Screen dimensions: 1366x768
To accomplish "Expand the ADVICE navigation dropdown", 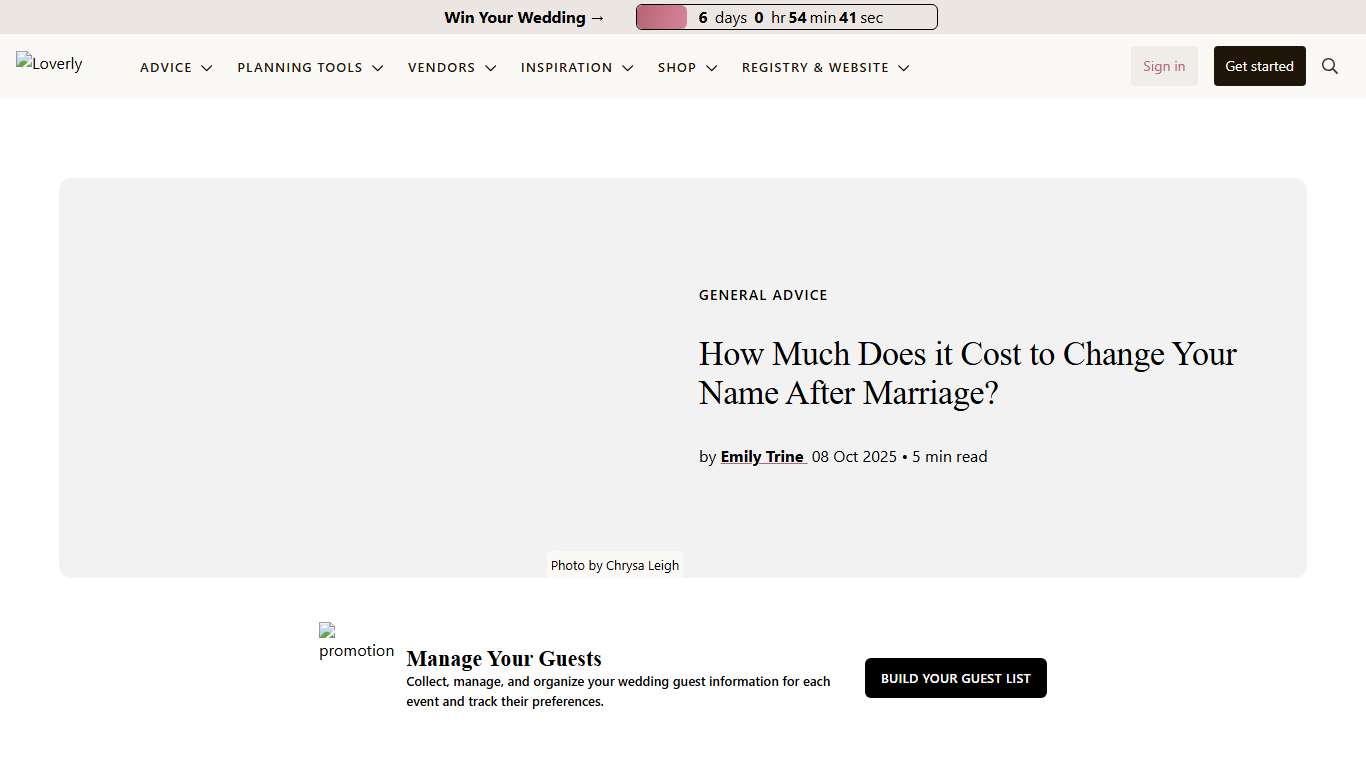I will [x=207, y=68].
